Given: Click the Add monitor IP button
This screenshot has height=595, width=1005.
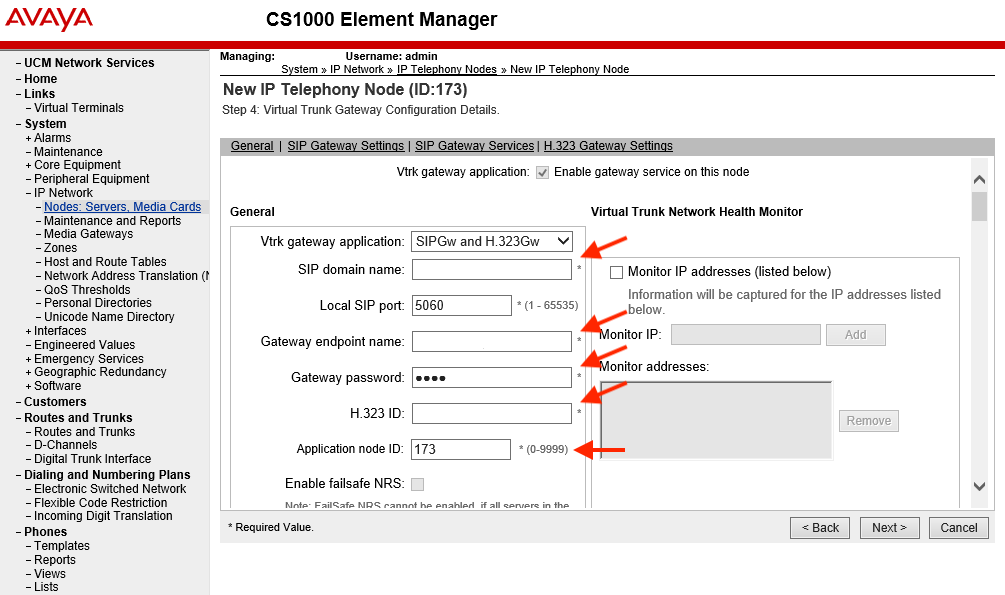Looking at the screenshot, I should 856,335.
